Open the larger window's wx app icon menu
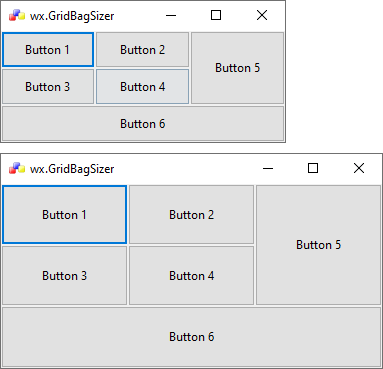The height and width of the screenshot is (369, 383). (x=17, y=168)
